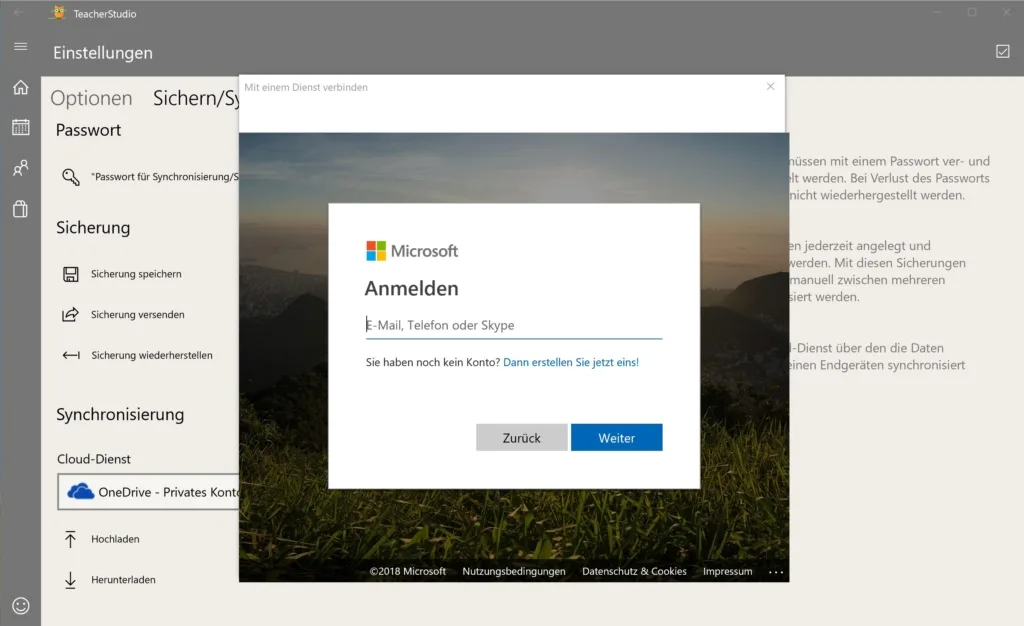
Task: Open the students/people sidebar icon
Action: tap(20, 168)
